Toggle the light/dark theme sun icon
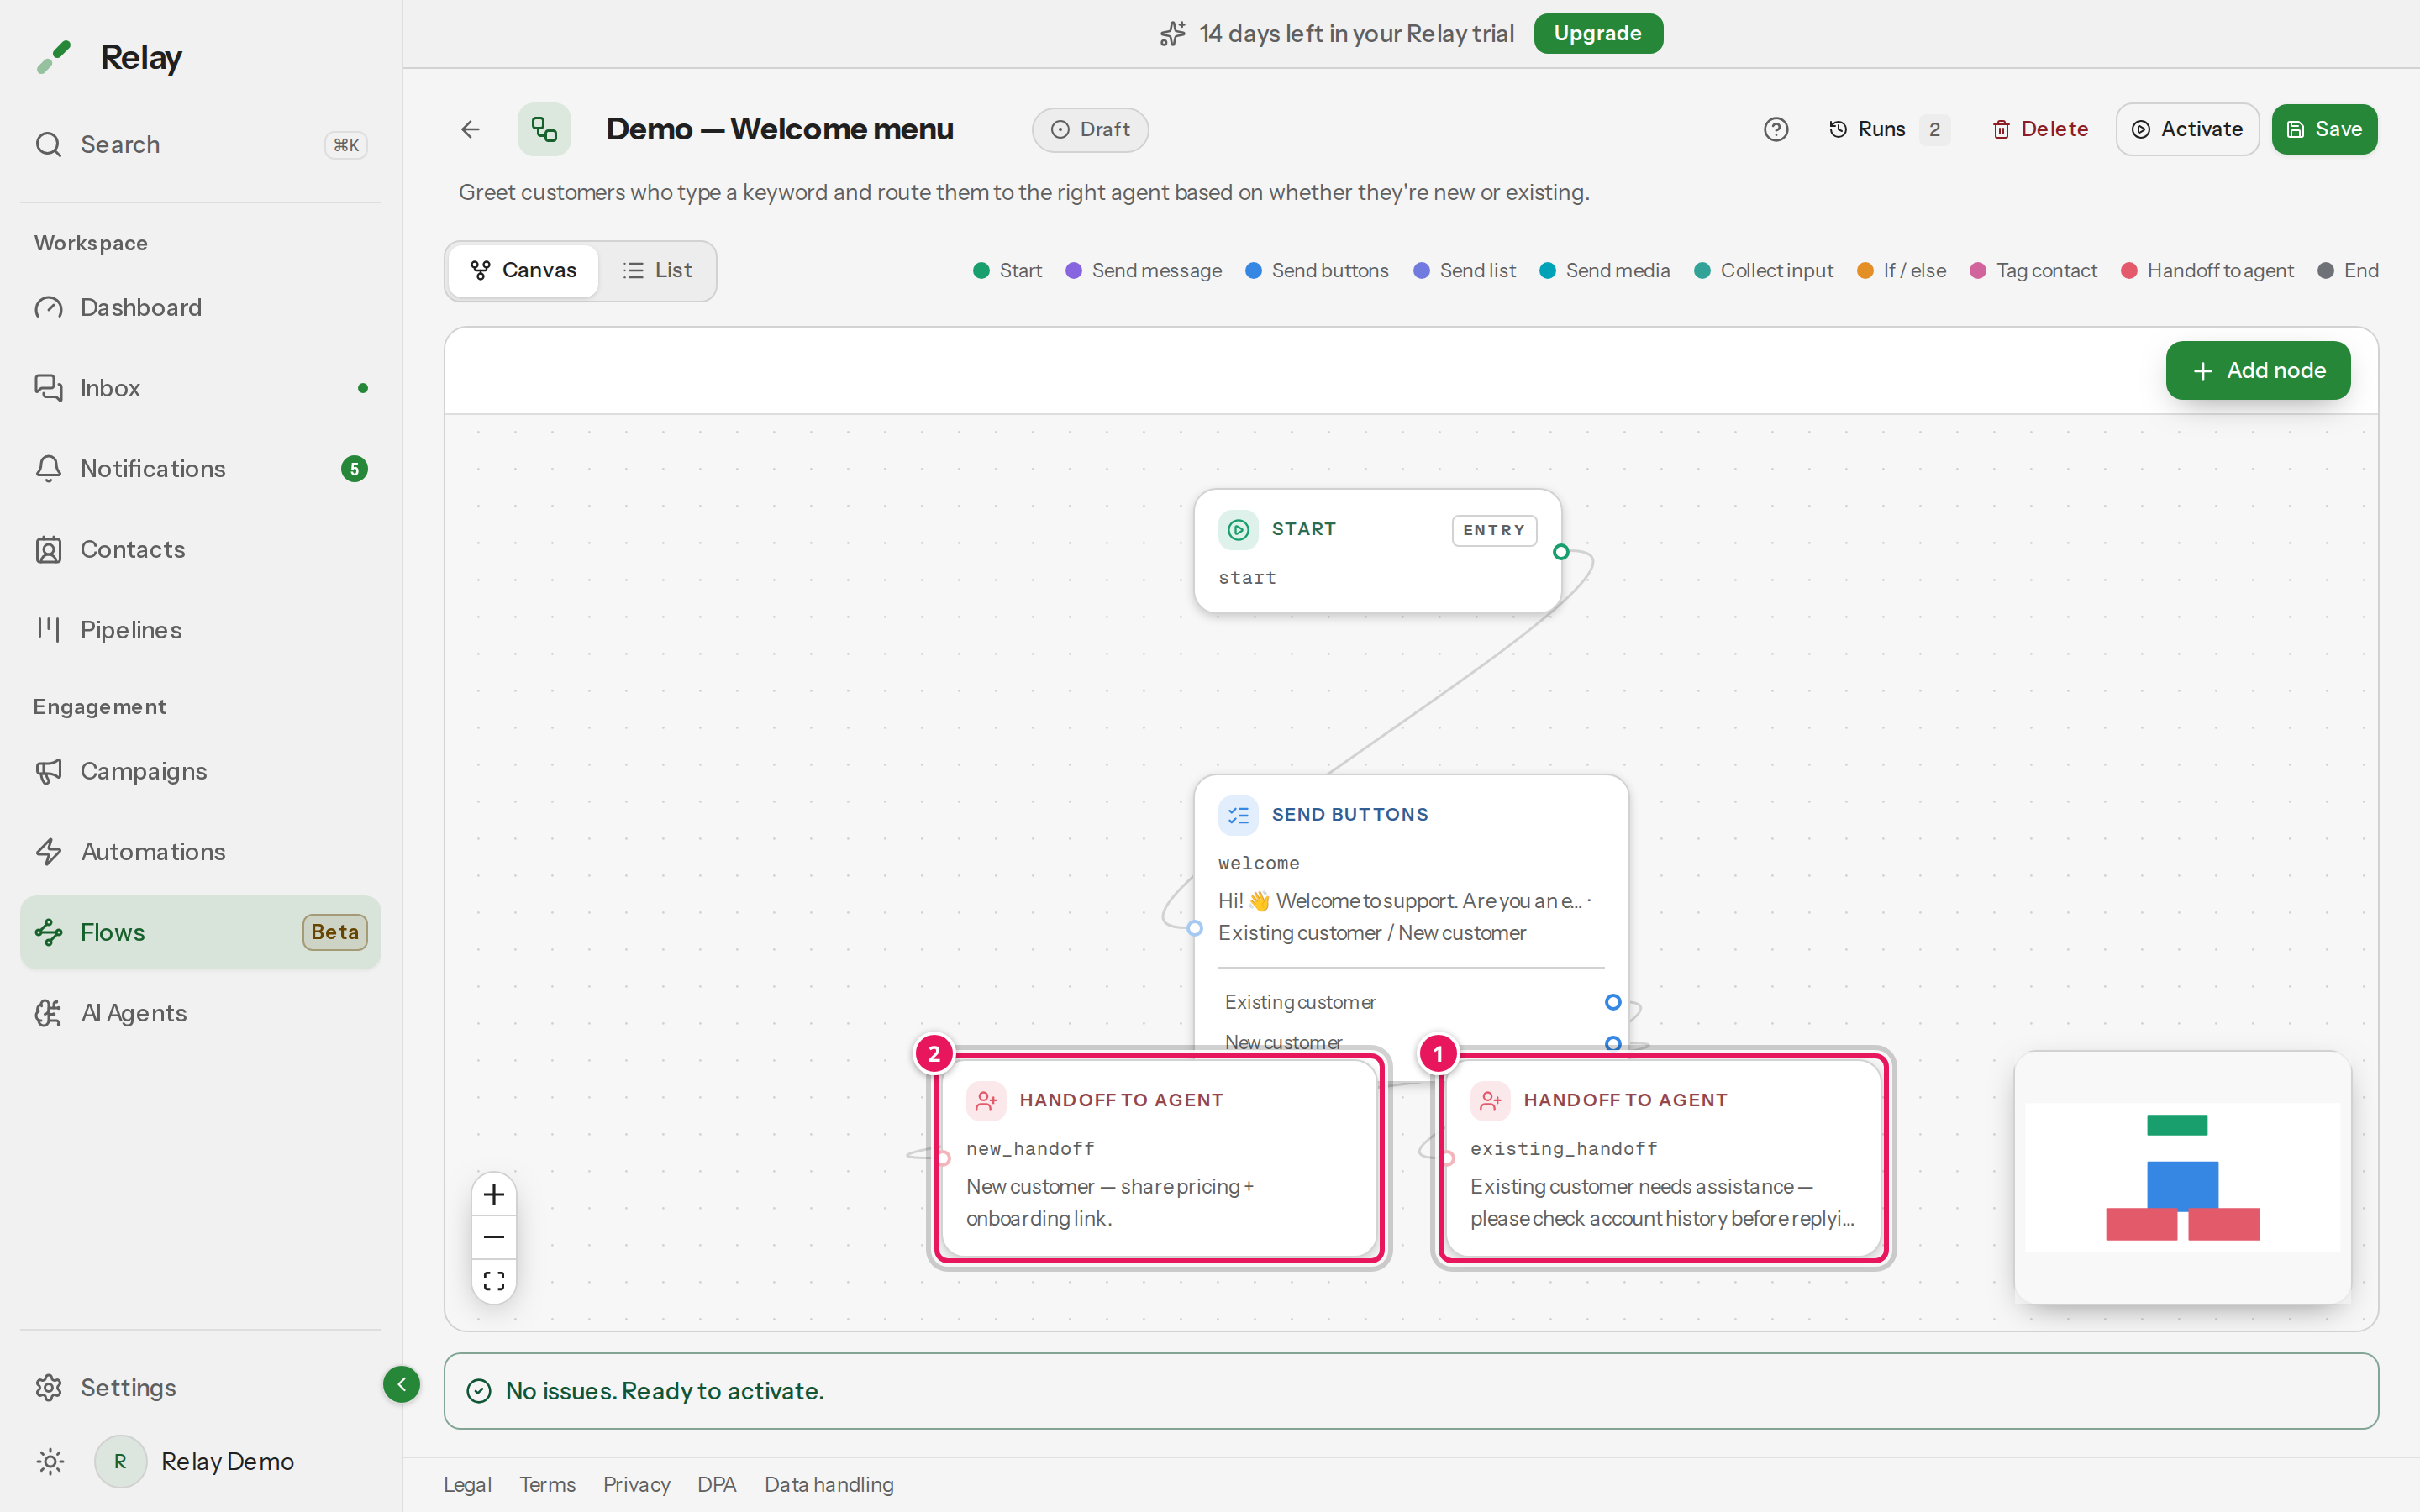 (50, 1462)
